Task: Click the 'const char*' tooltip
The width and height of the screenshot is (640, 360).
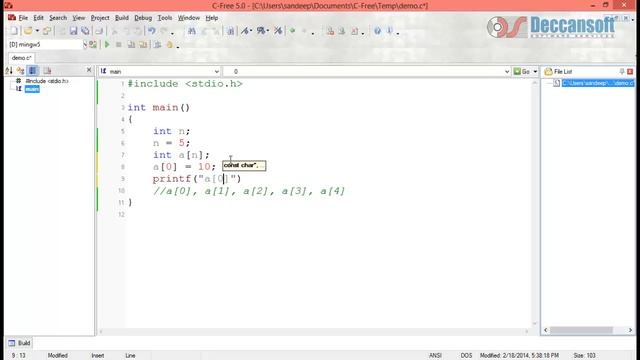Action: coord(244,165)
